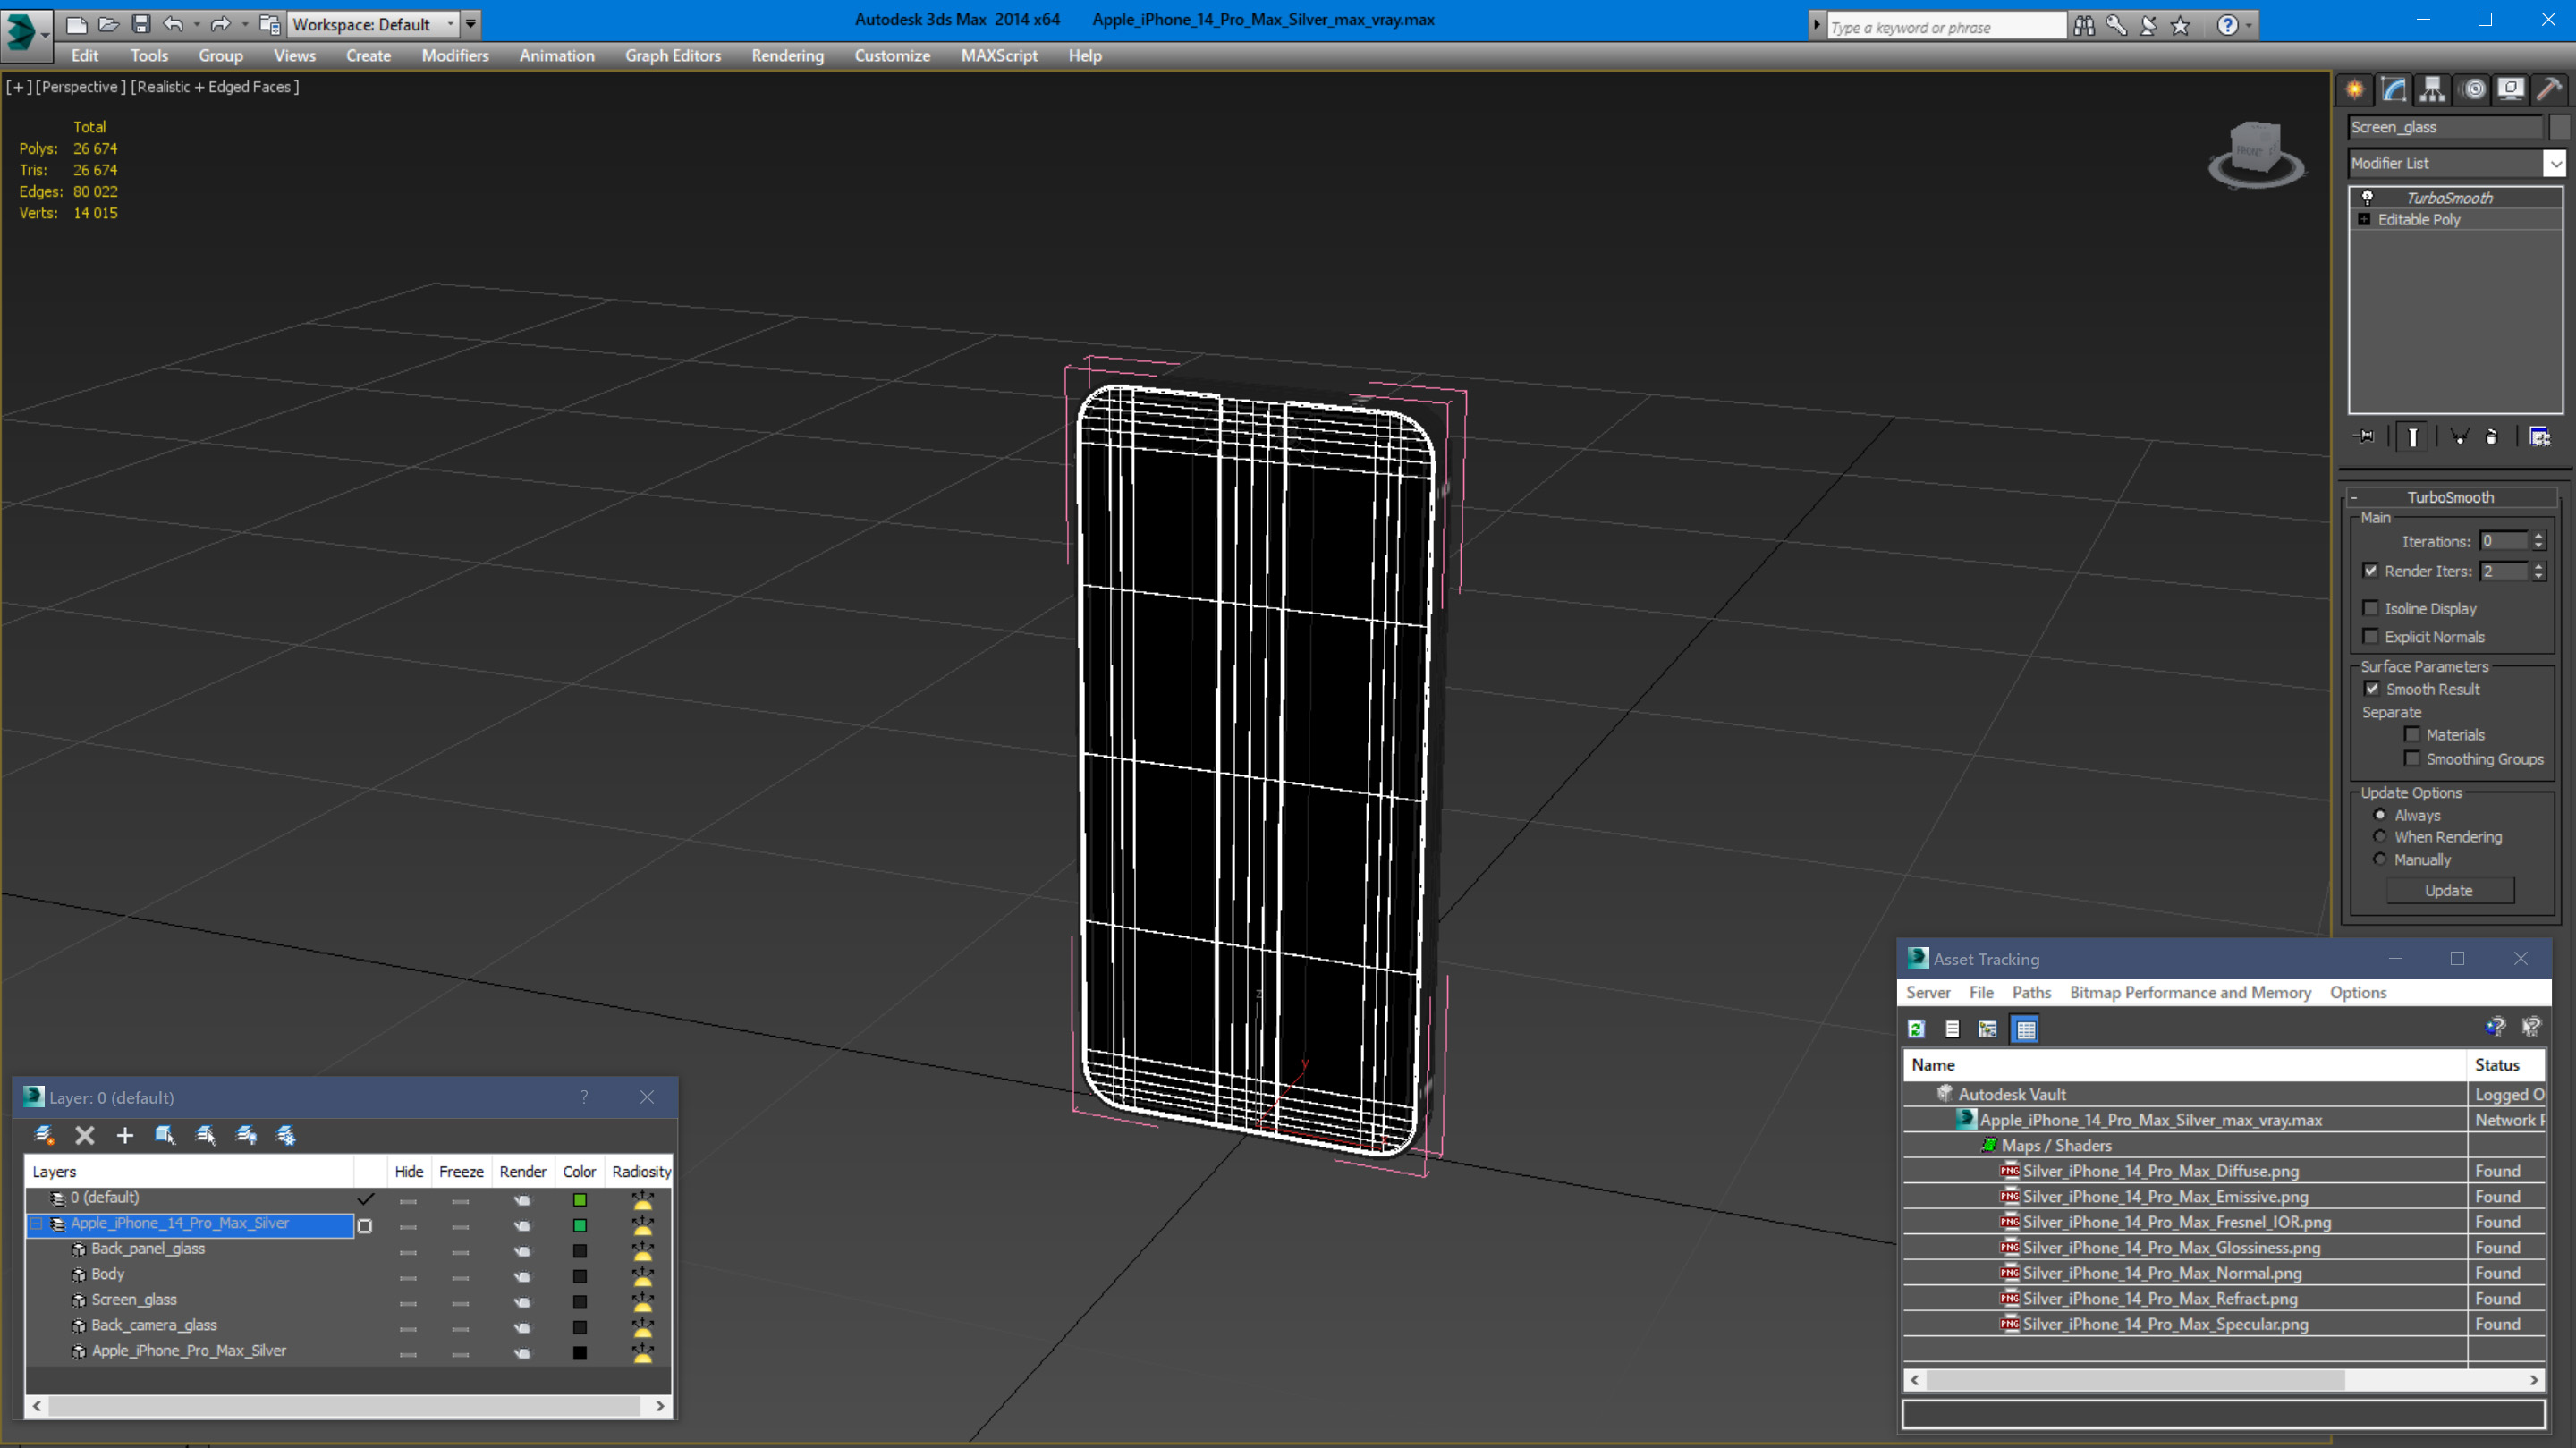Click Freeze/Unfreeze All Layers icon
The image size is (2576, 1448).
(286, 1135)
